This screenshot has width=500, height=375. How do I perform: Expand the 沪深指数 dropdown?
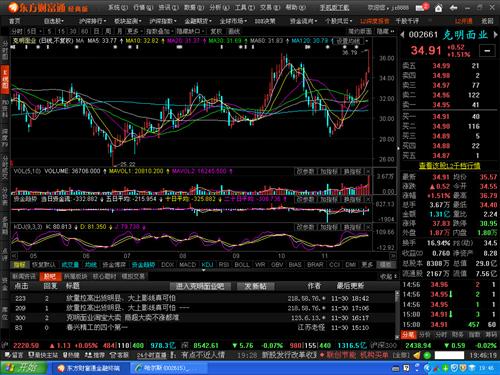click(x=163, y=21)
